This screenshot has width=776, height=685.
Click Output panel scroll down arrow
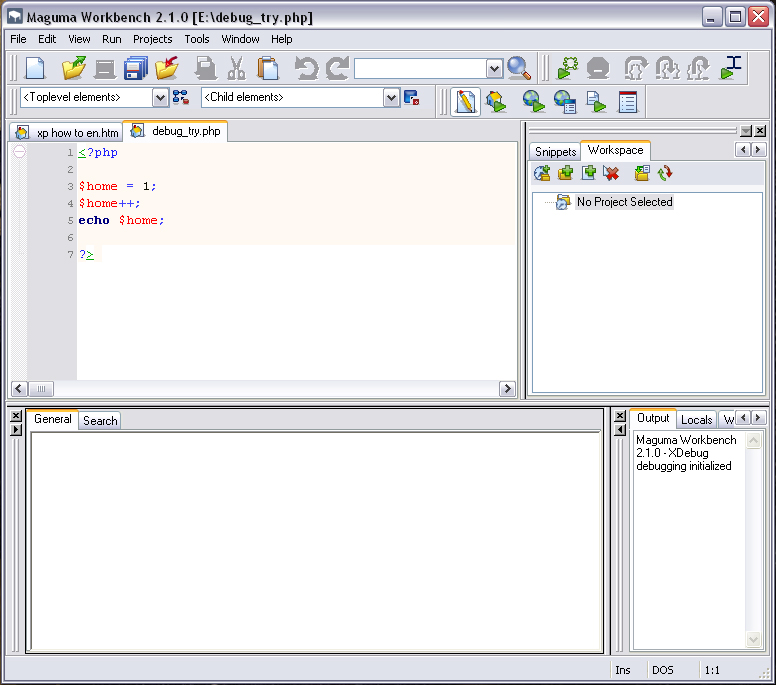click(753, 639)
